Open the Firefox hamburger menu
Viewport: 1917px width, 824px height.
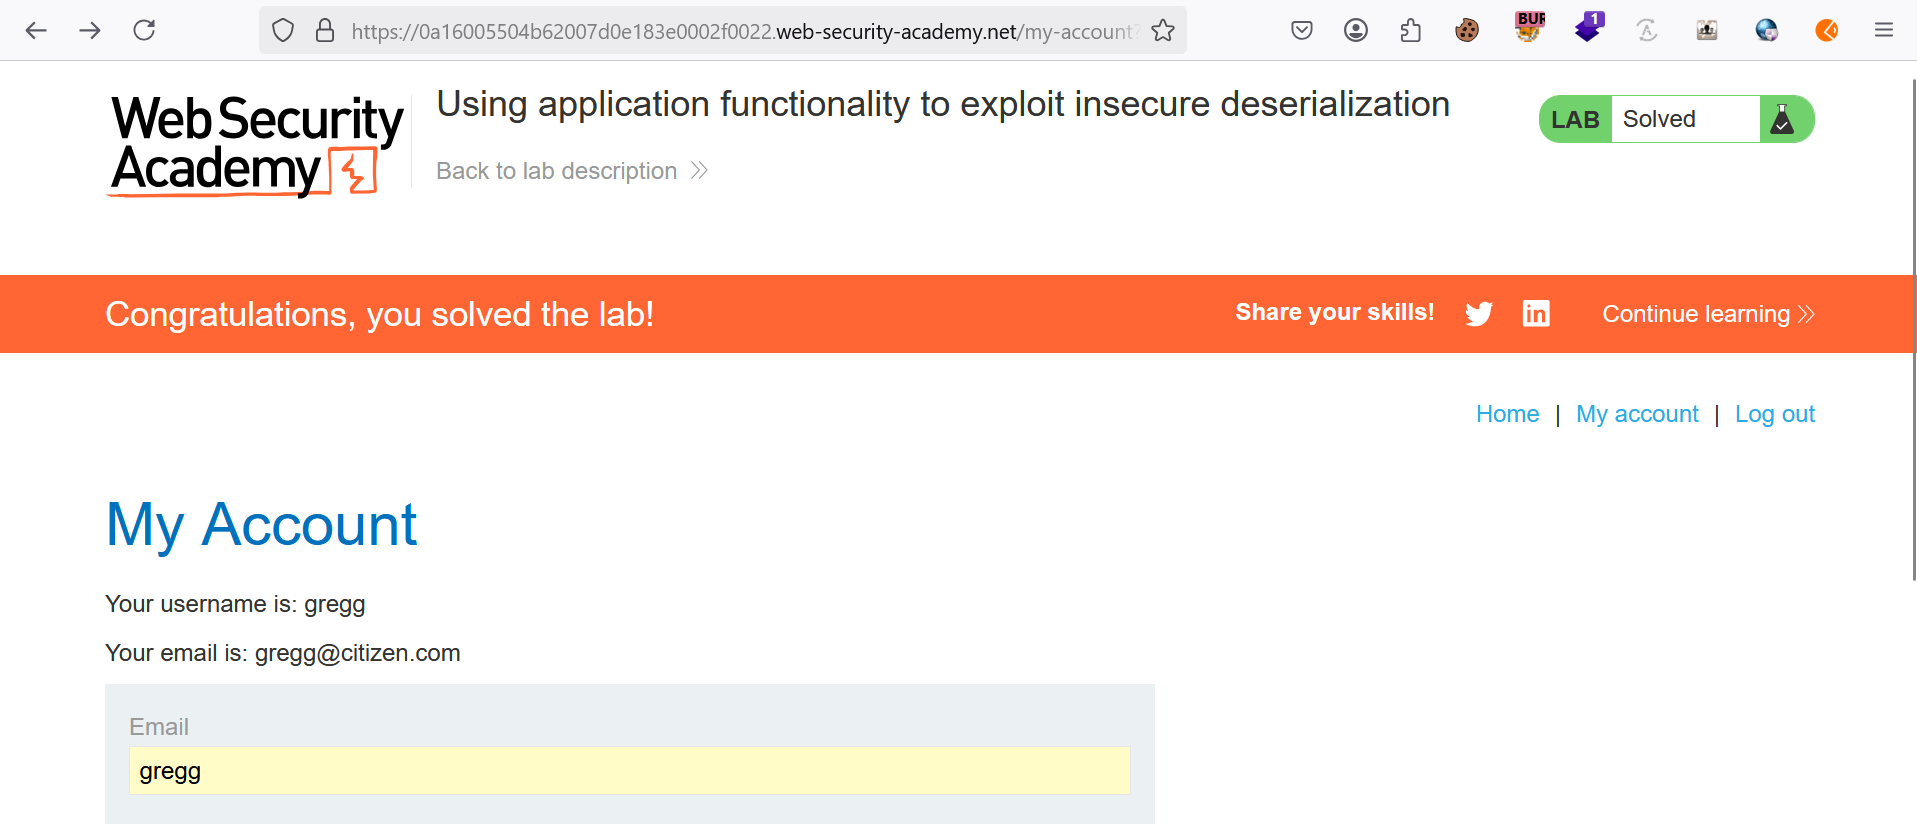coord(1884,30)
